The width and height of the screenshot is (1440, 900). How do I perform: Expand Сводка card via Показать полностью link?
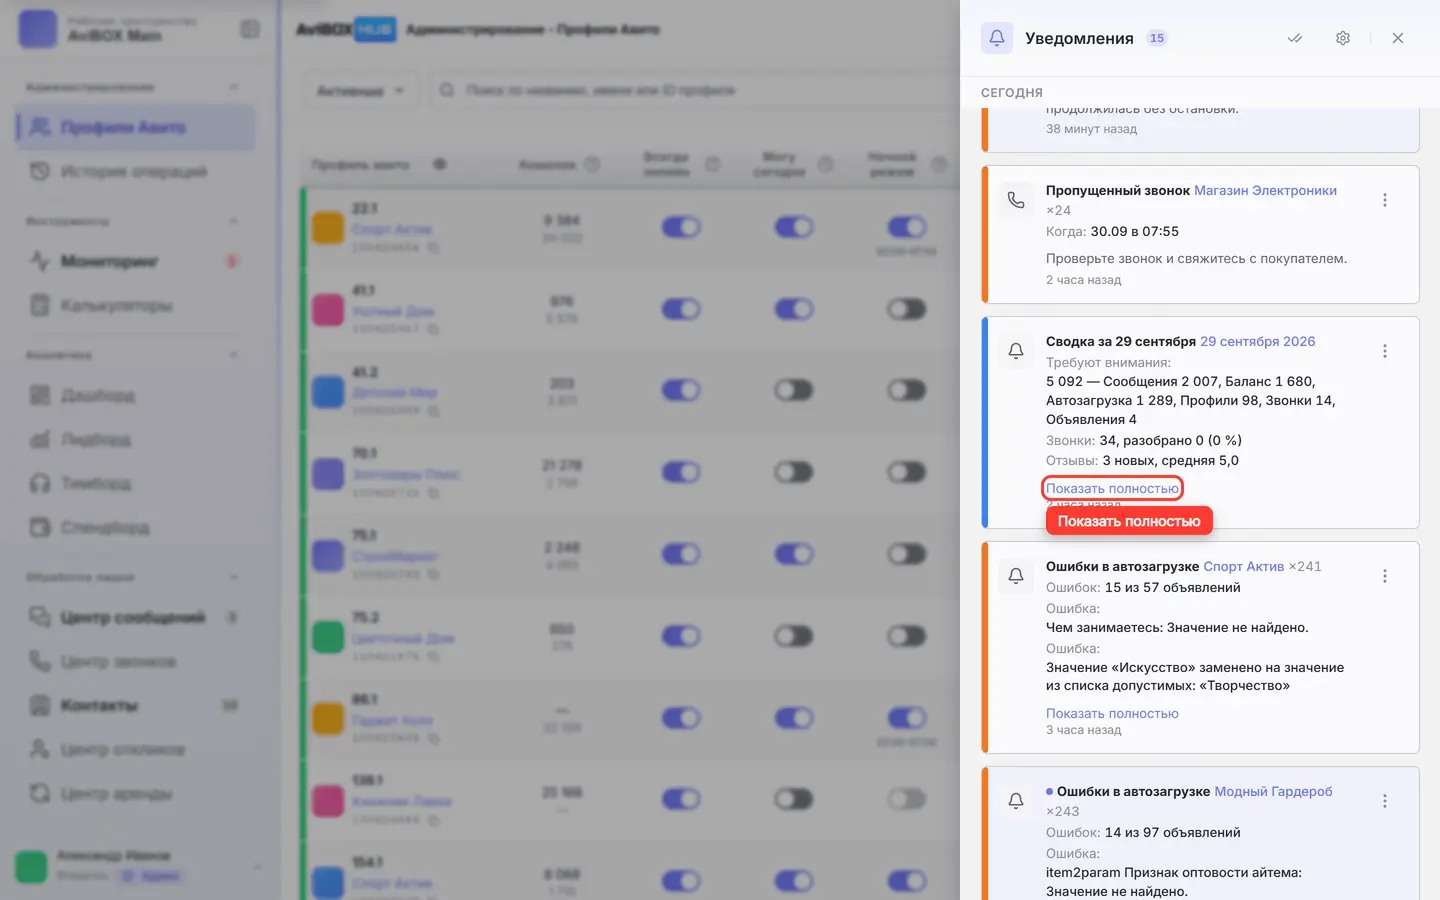1112,488
